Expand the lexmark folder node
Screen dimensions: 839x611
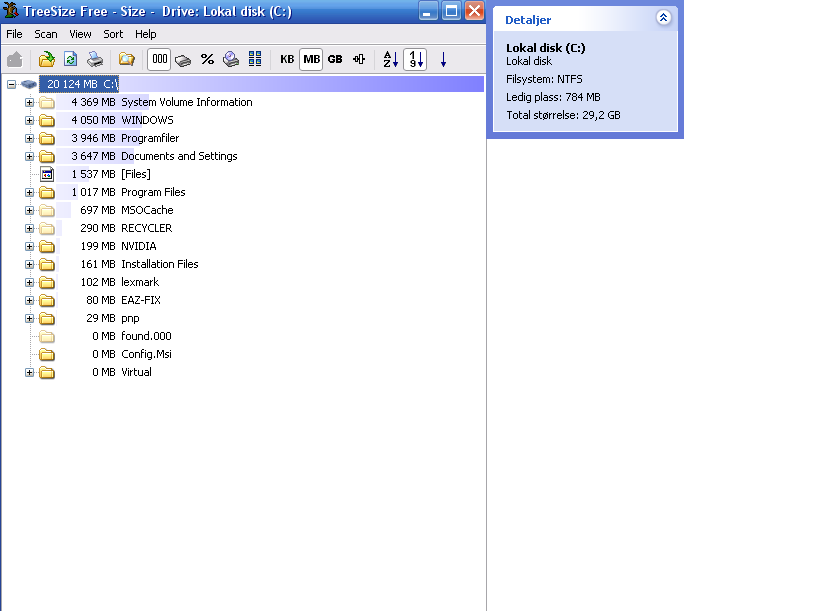pyautogui.click(x=29, y=282)
